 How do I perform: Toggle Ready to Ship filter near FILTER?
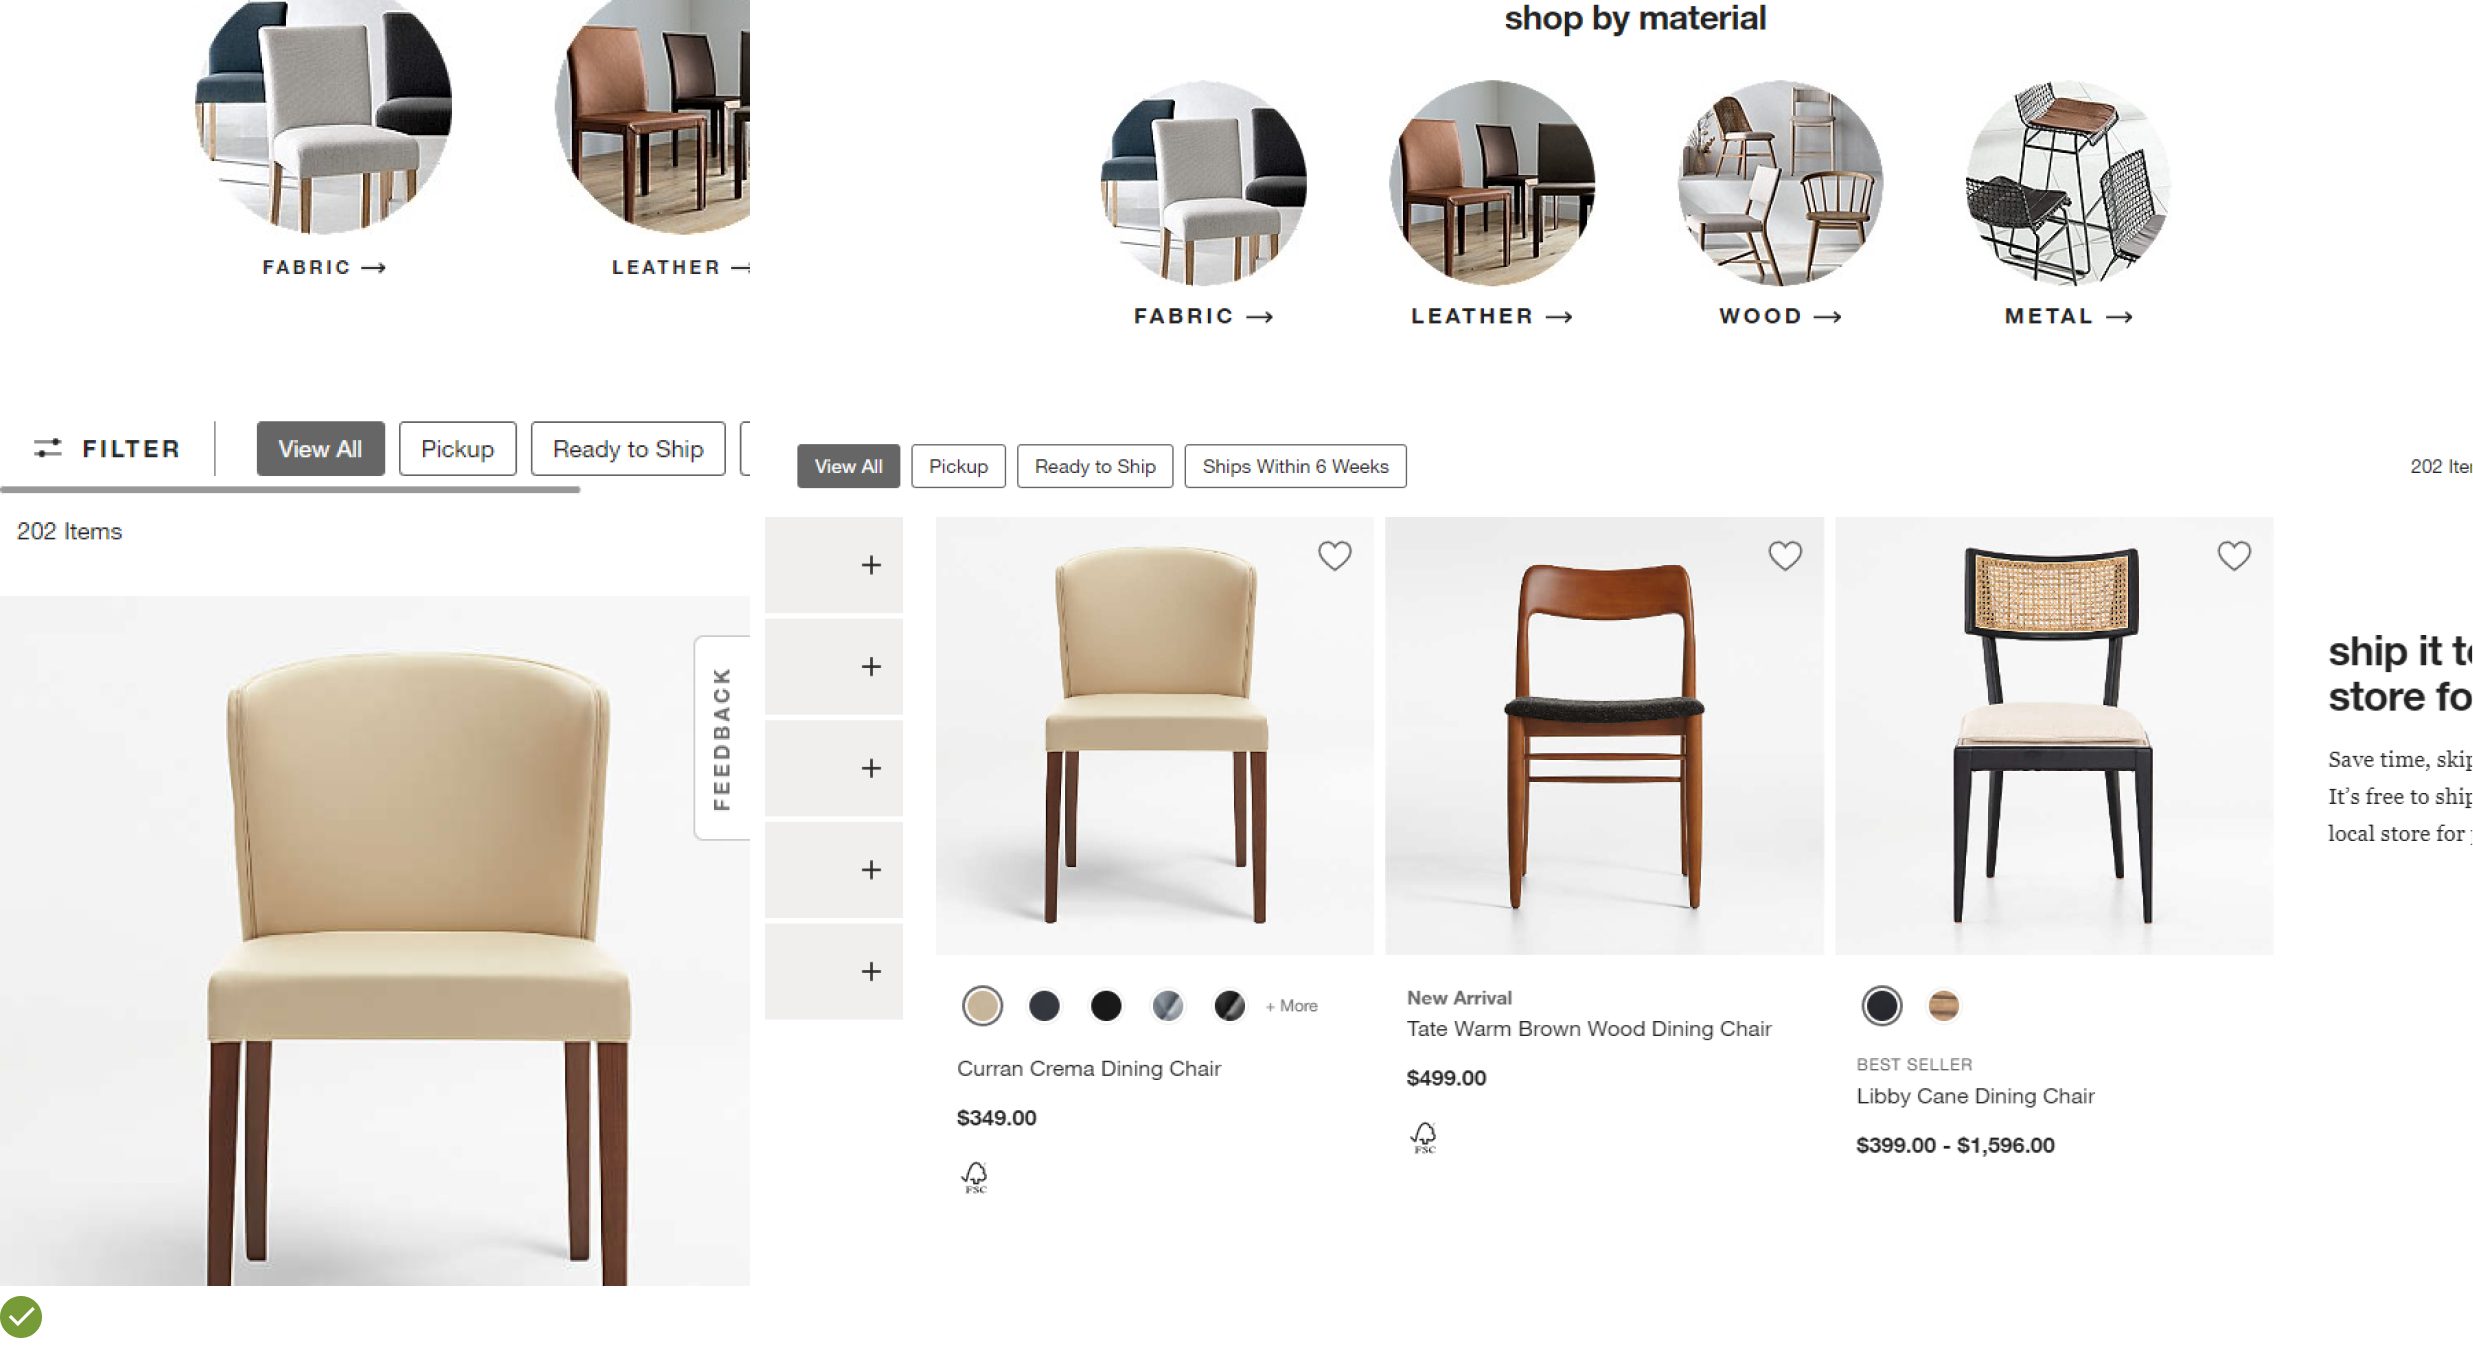pyautogui.click(x=627, y=449)
